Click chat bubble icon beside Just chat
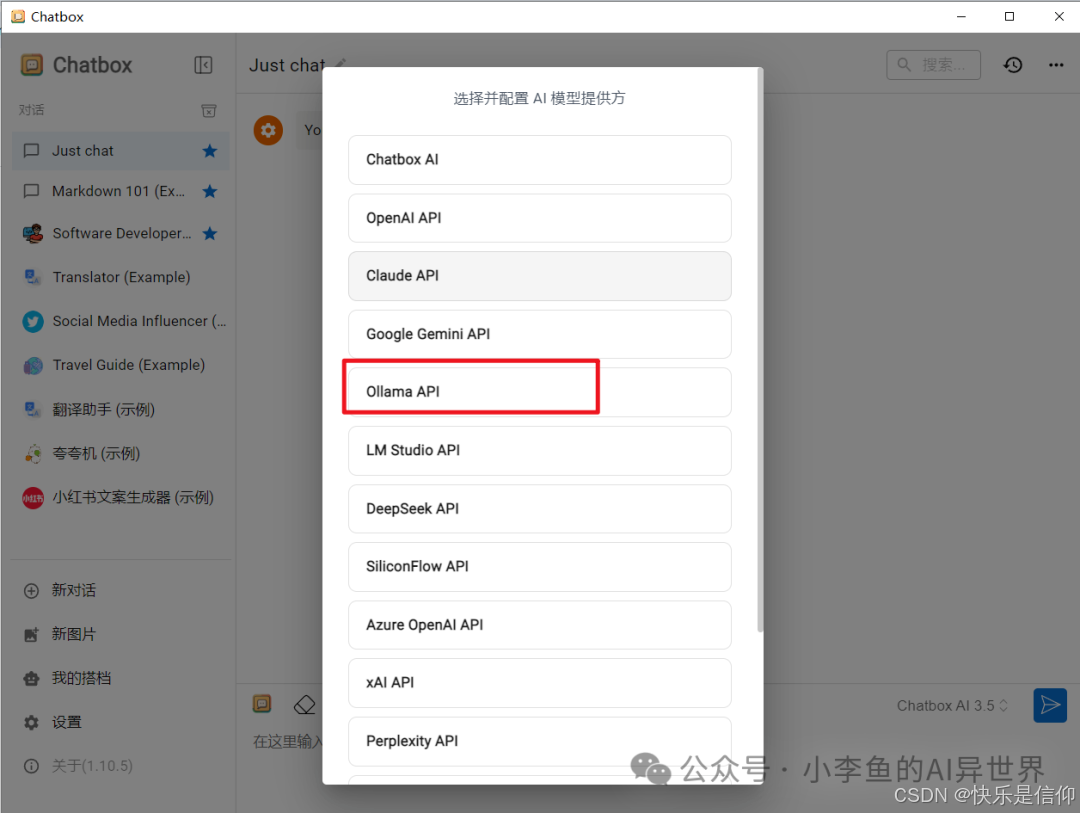The image size is (1080, 813). click(32, 151)
